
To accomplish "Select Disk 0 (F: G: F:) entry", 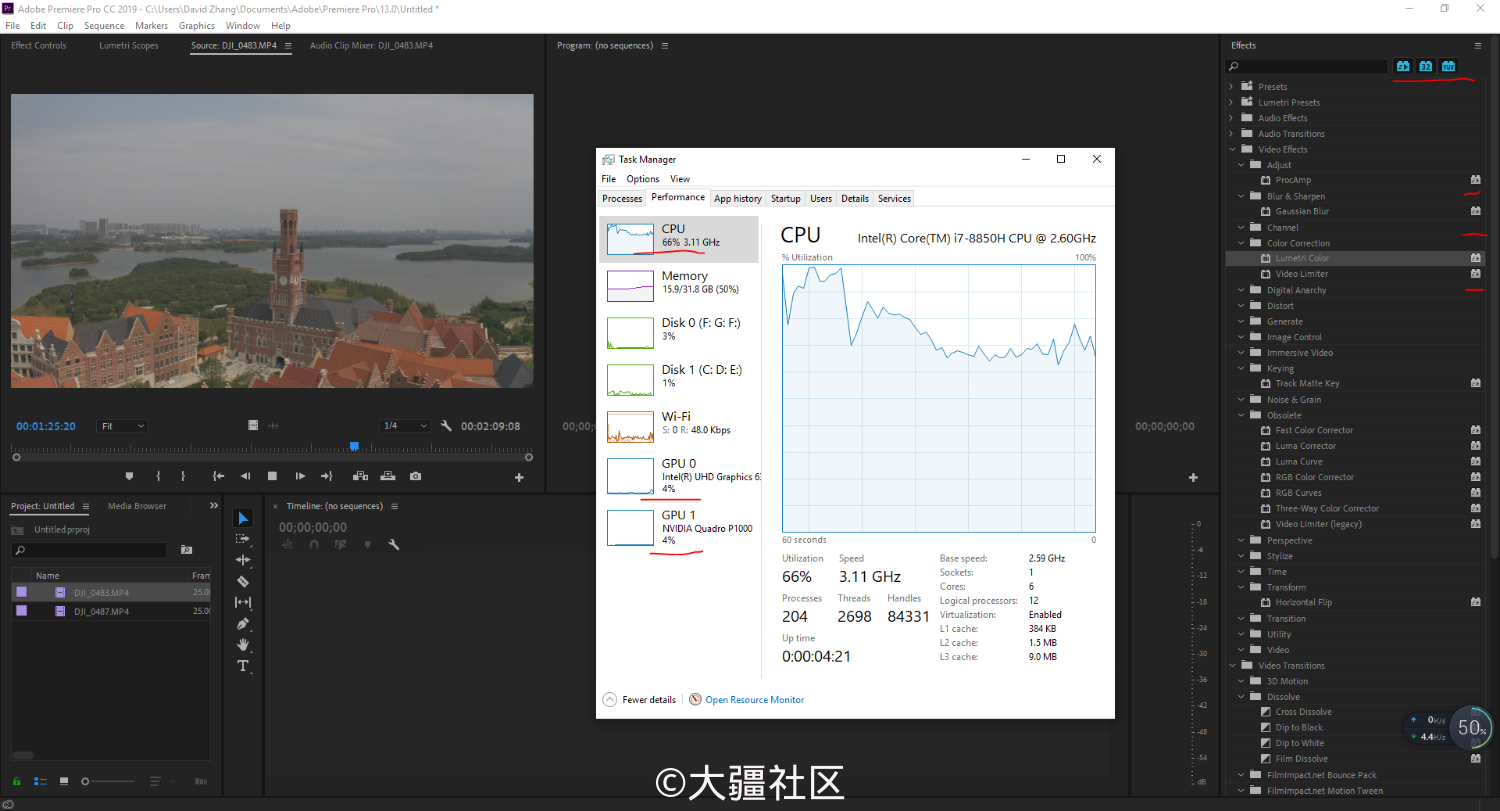I will (x=679, y=333).
